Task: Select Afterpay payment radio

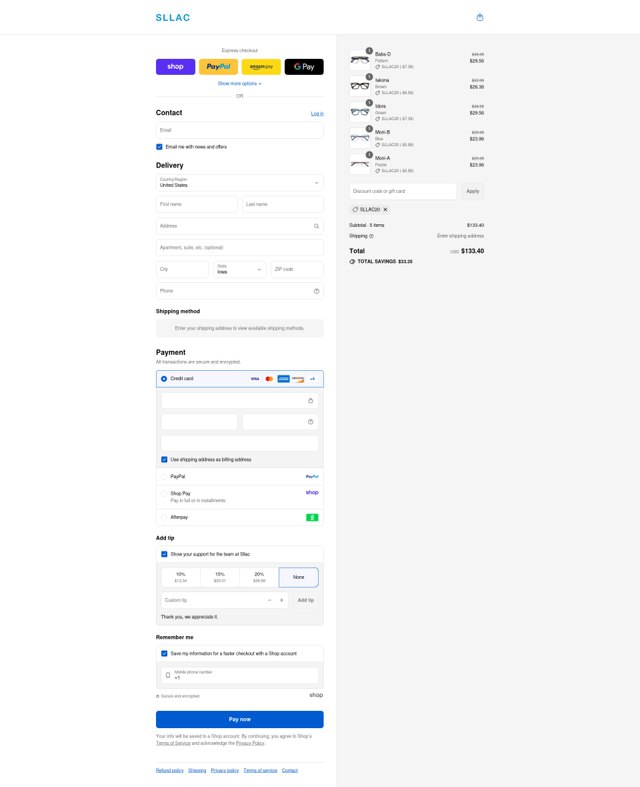Action: click(164, 517)
